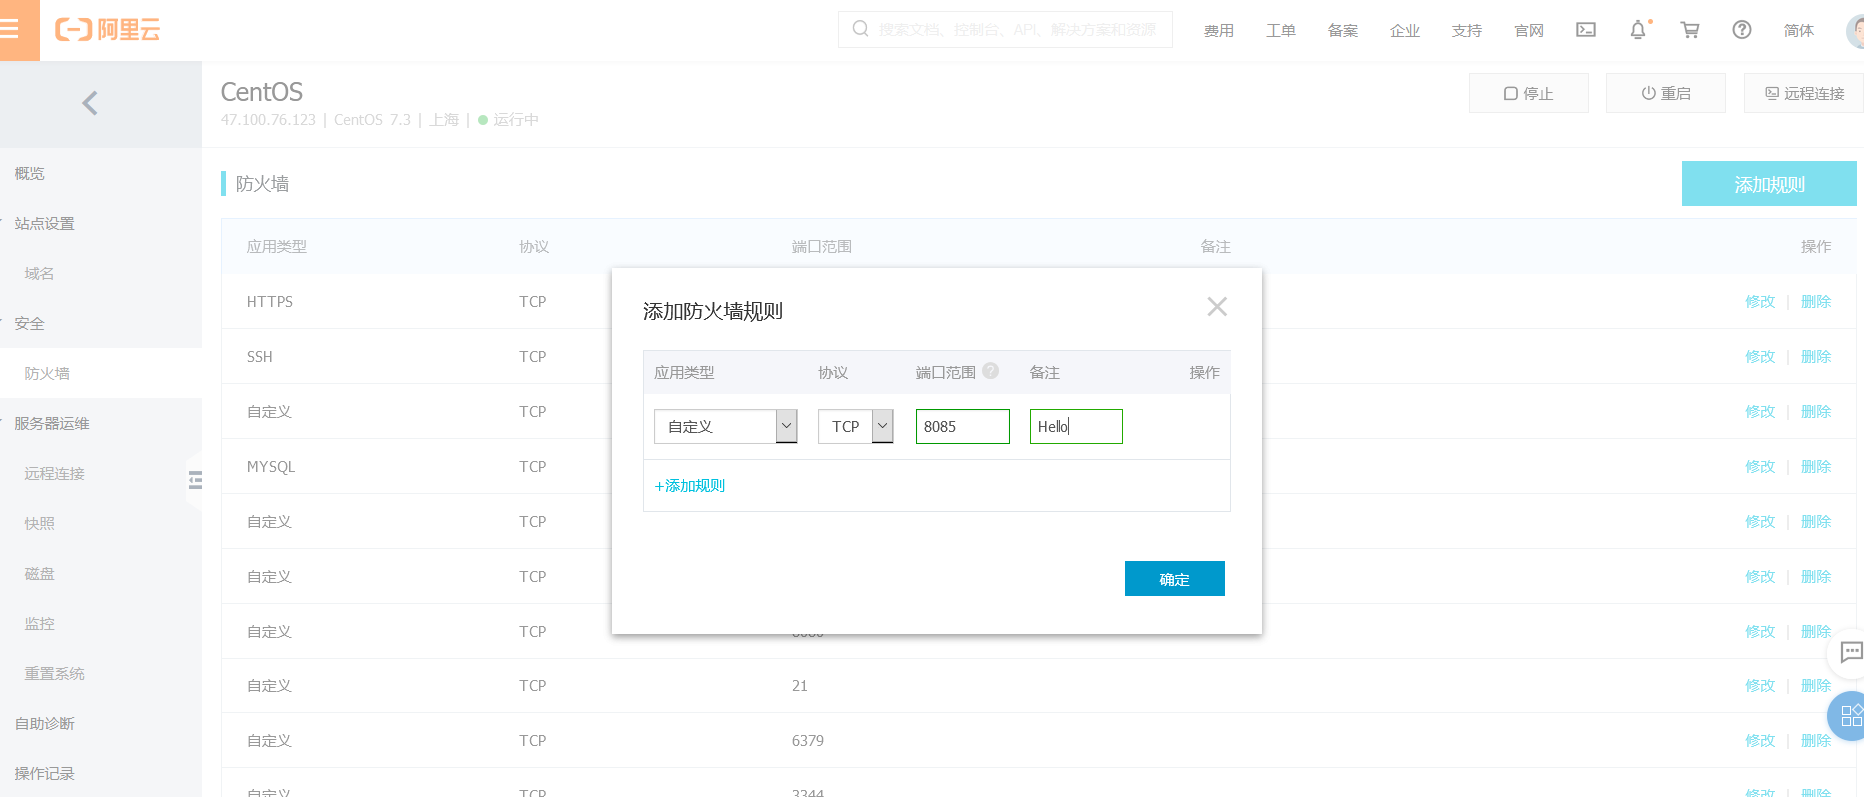This screenshot has width=1864, height=797.
Task: Open 操作记录 in sidebar
Action: (x=45, y=774)
